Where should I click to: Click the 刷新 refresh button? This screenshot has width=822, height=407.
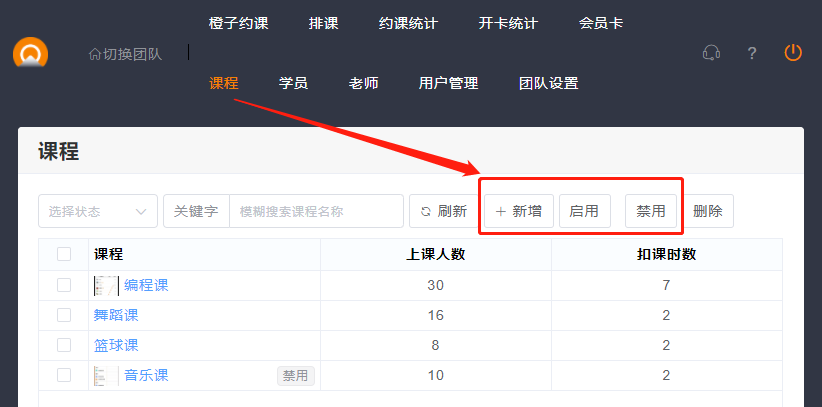(443, 211)
